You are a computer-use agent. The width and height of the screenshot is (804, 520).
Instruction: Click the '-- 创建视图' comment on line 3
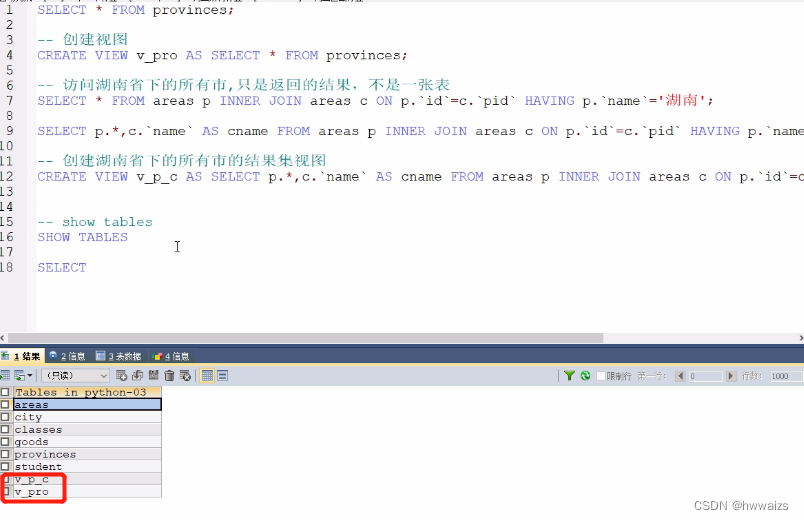pos(83,39)
